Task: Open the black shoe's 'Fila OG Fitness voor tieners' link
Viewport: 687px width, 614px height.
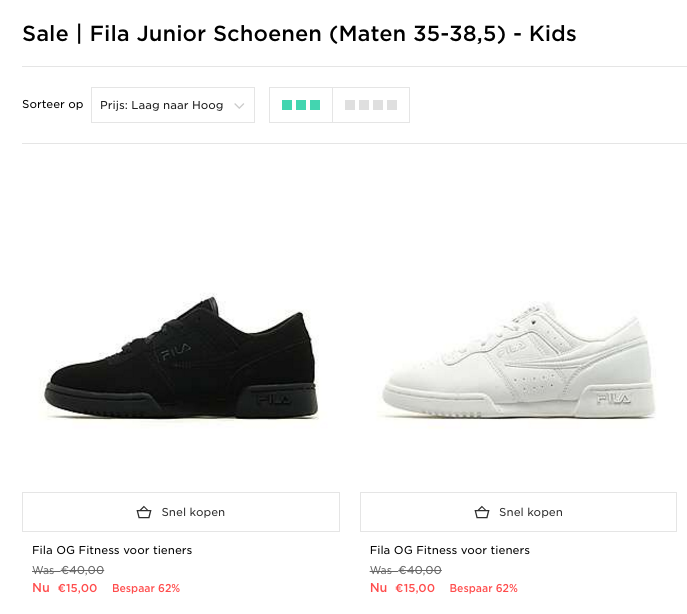Action: (x=112, y=550)
